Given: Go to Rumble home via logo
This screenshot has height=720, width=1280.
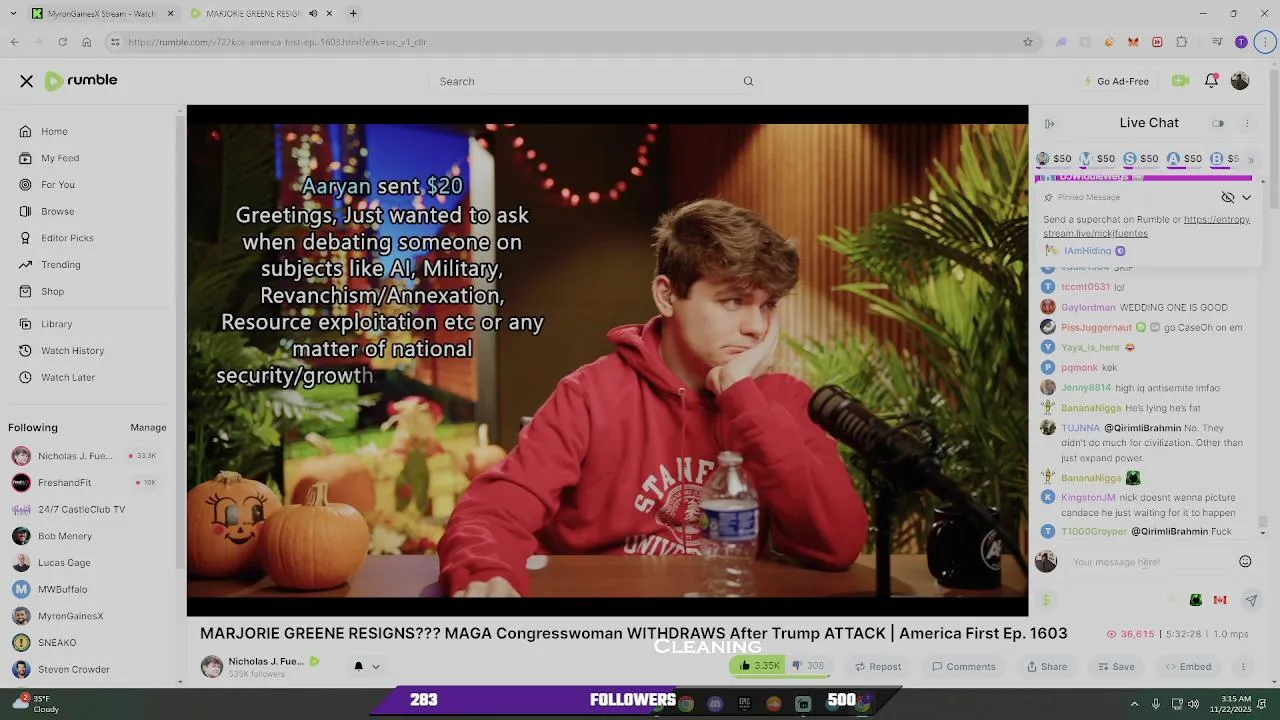Looking at the screenshot, I should click(81, 80).
